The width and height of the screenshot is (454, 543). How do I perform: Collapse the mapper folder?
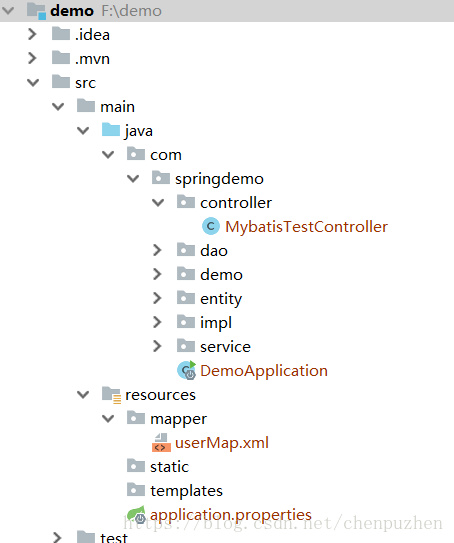(x=108, y=418)
